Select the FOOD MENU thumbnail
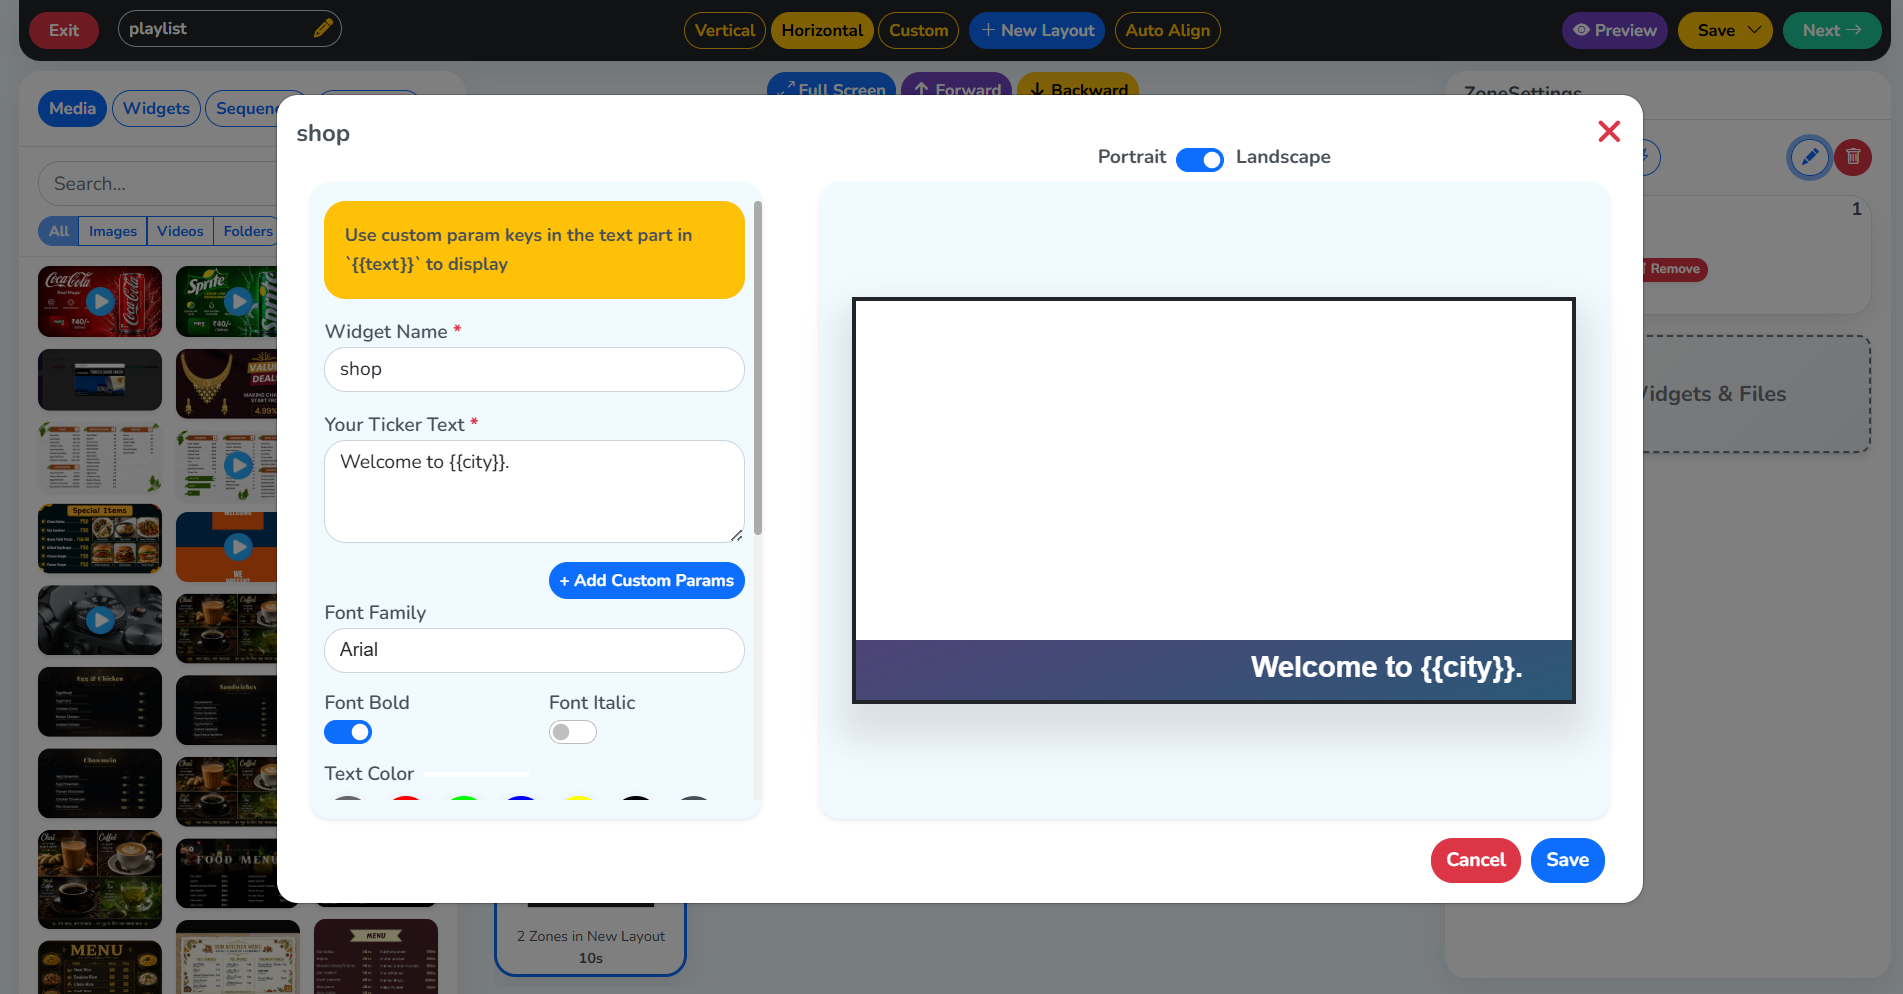Image resolution: width=1903 pixels, height=994 pixels. pos(228,874)
